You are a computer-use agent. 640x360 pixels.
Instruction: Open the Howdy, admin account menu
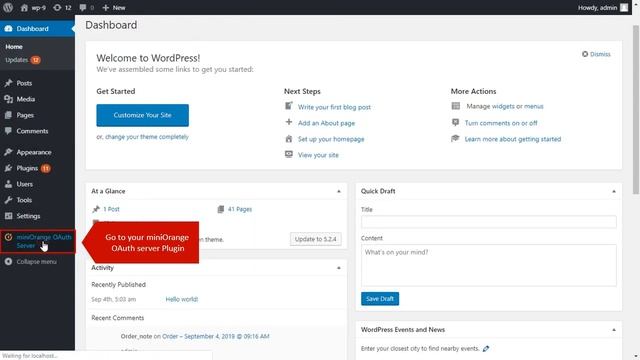[603, 7]
